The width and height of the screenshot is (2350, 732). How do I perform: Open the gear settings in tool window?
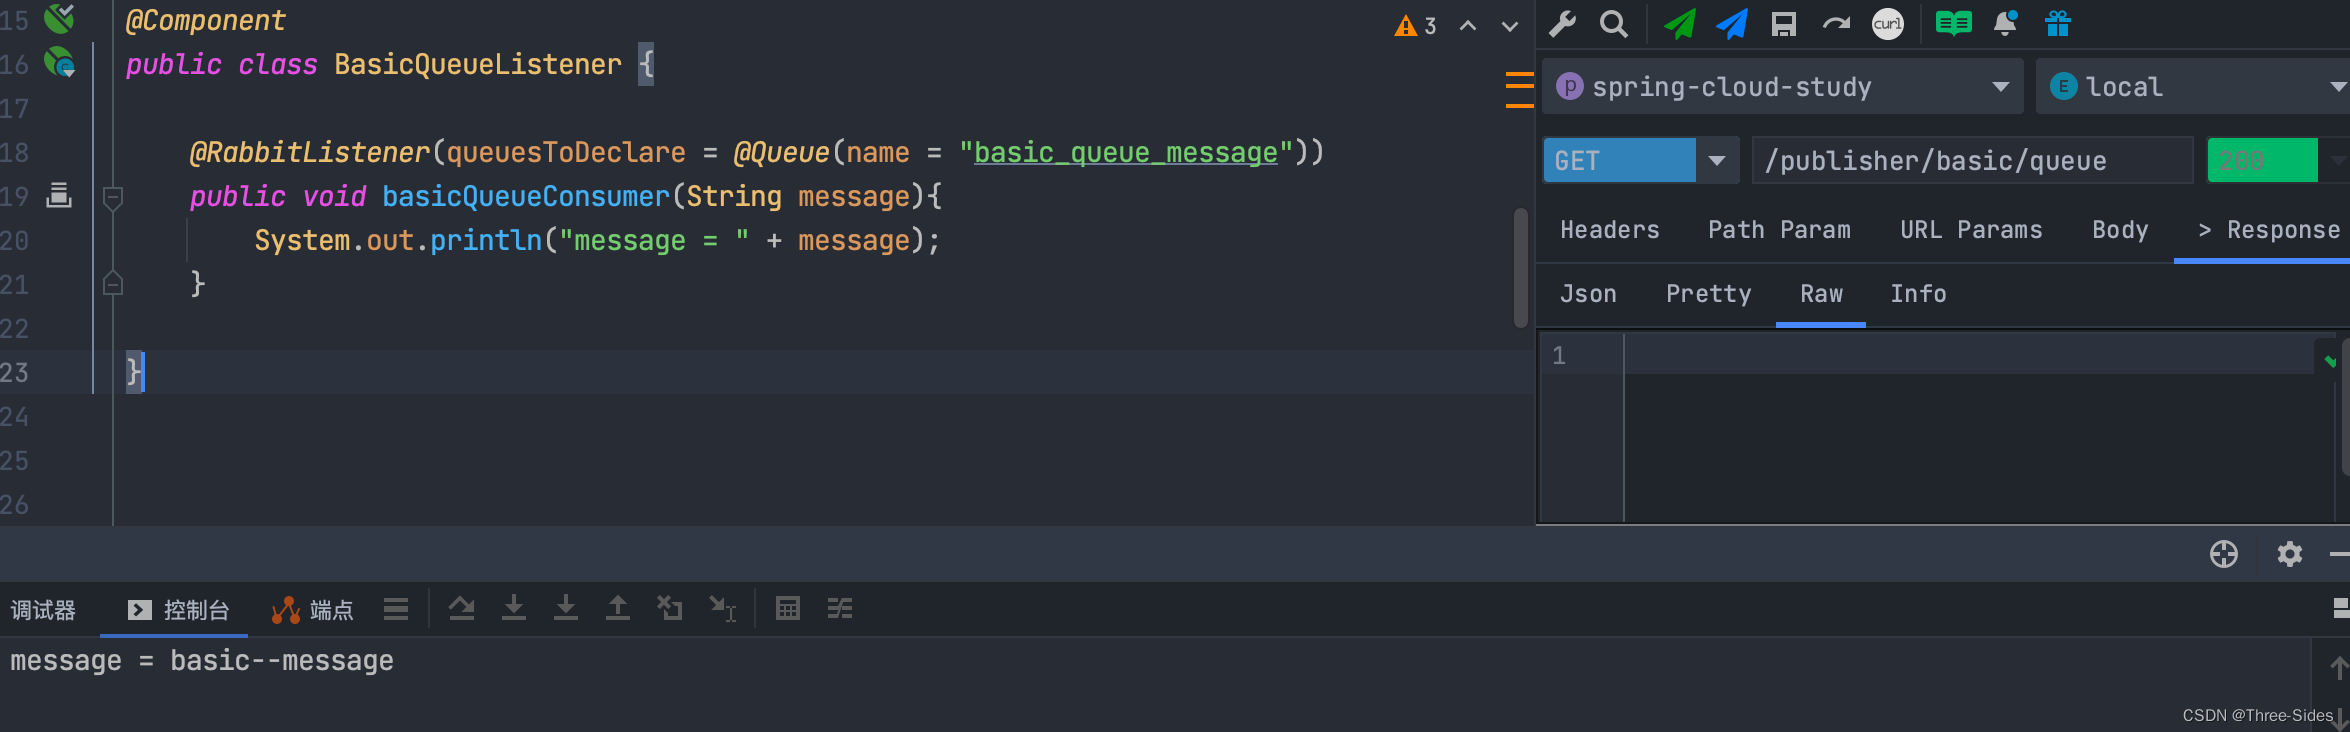pos(2290,554)
